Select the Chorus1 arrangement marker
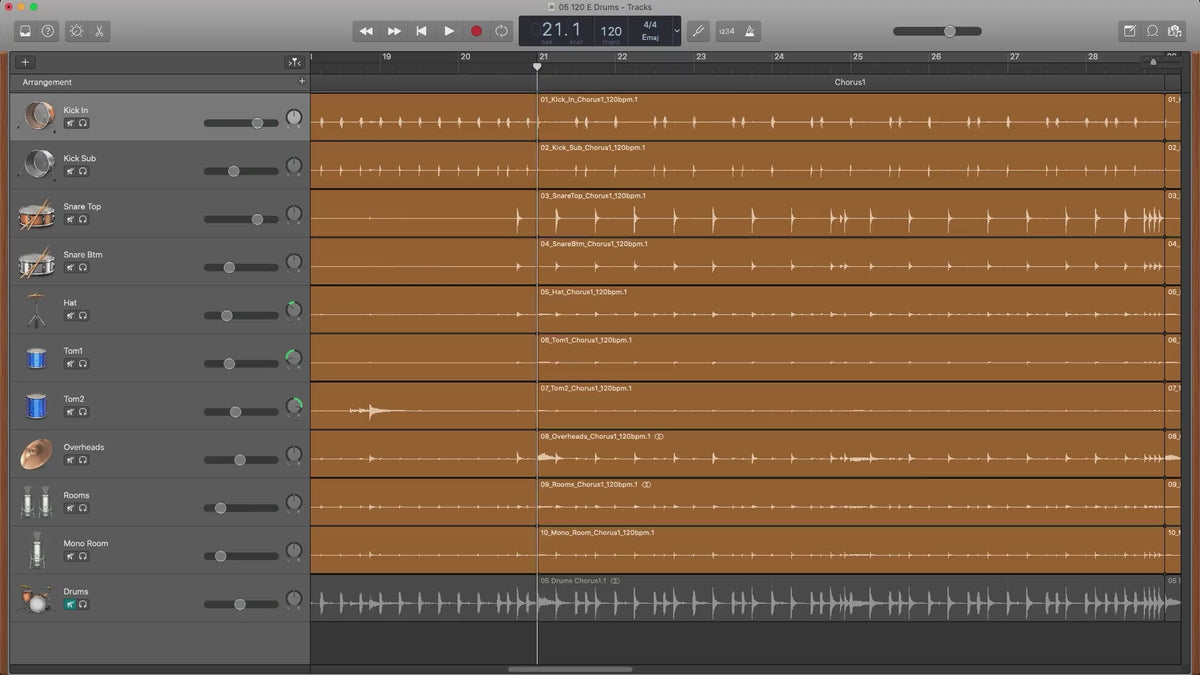 (x=849, y=82)
